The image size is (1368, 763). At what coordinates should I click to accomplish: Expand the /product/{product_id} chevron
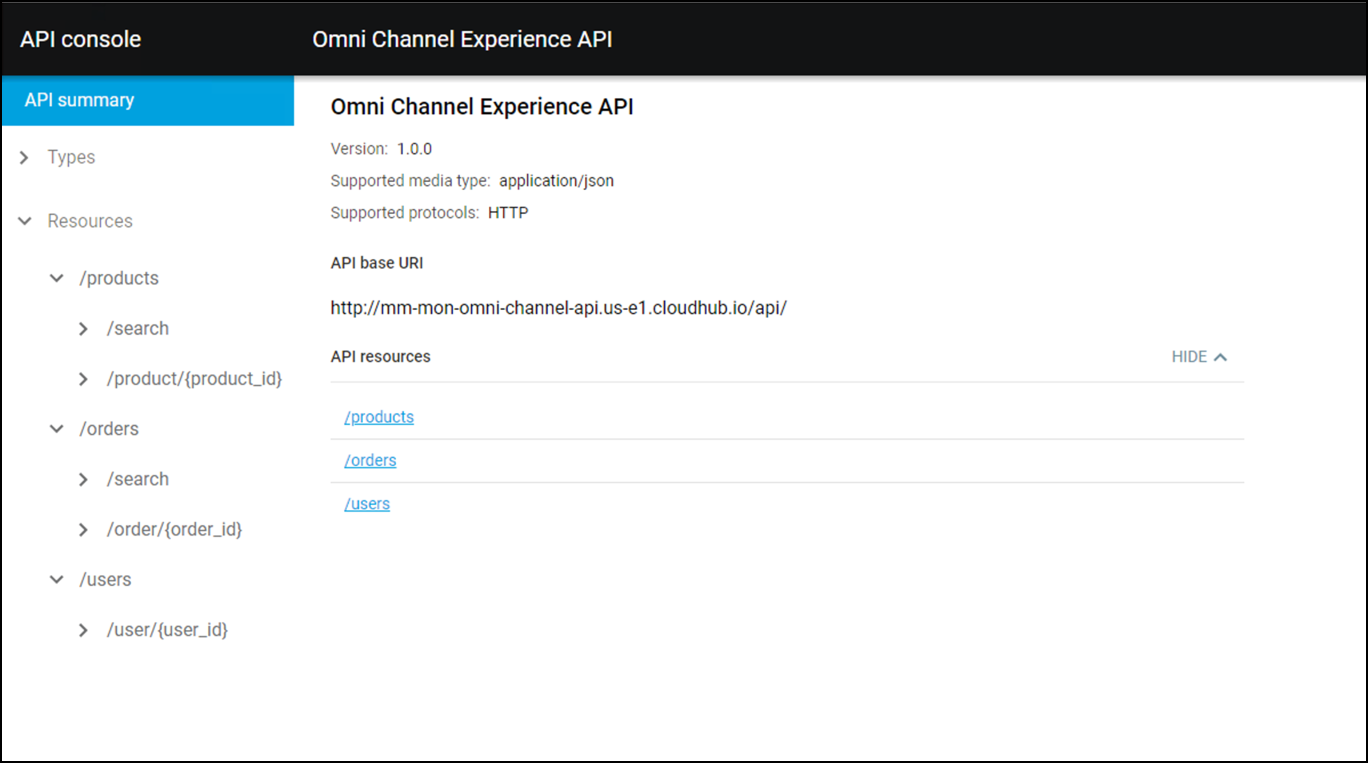coord(84,379)
